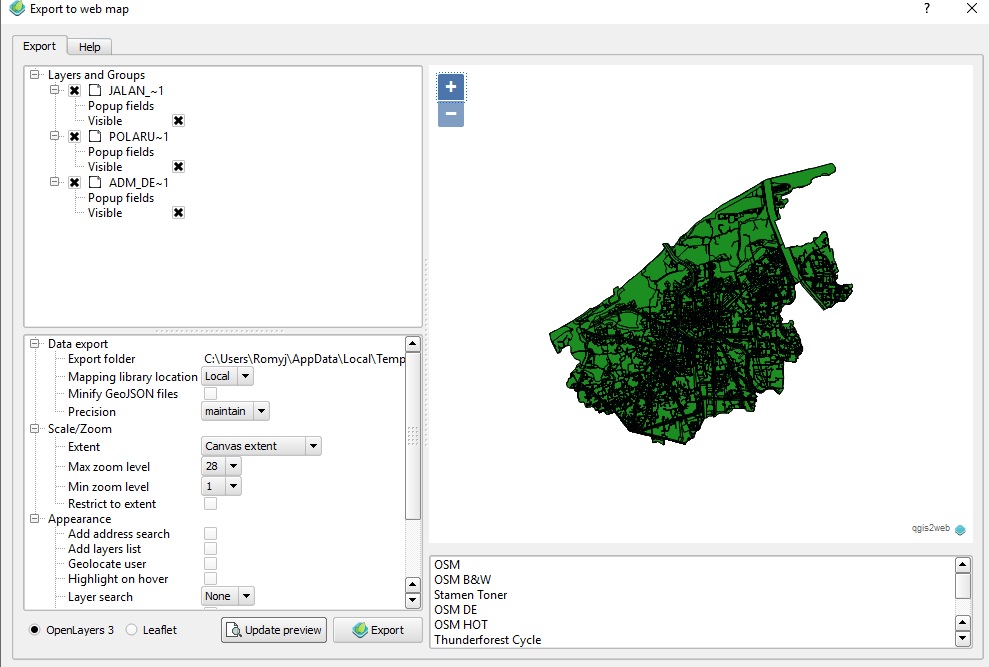The image size is (989, 667).
Task: Click the zoom-out minus icon on map preview
Action: click(x=450, y=114)
